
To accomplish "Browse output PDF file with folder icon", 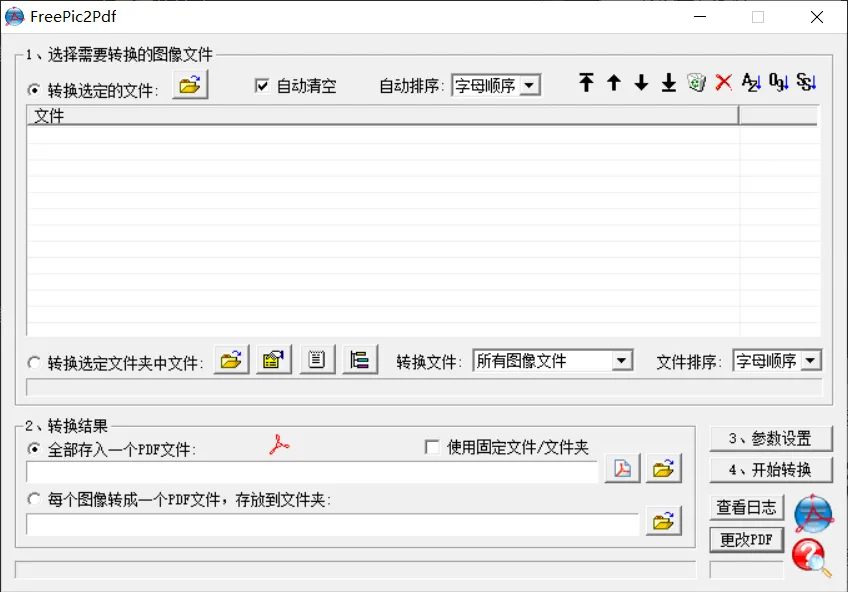I will click(x=664, y=468).
